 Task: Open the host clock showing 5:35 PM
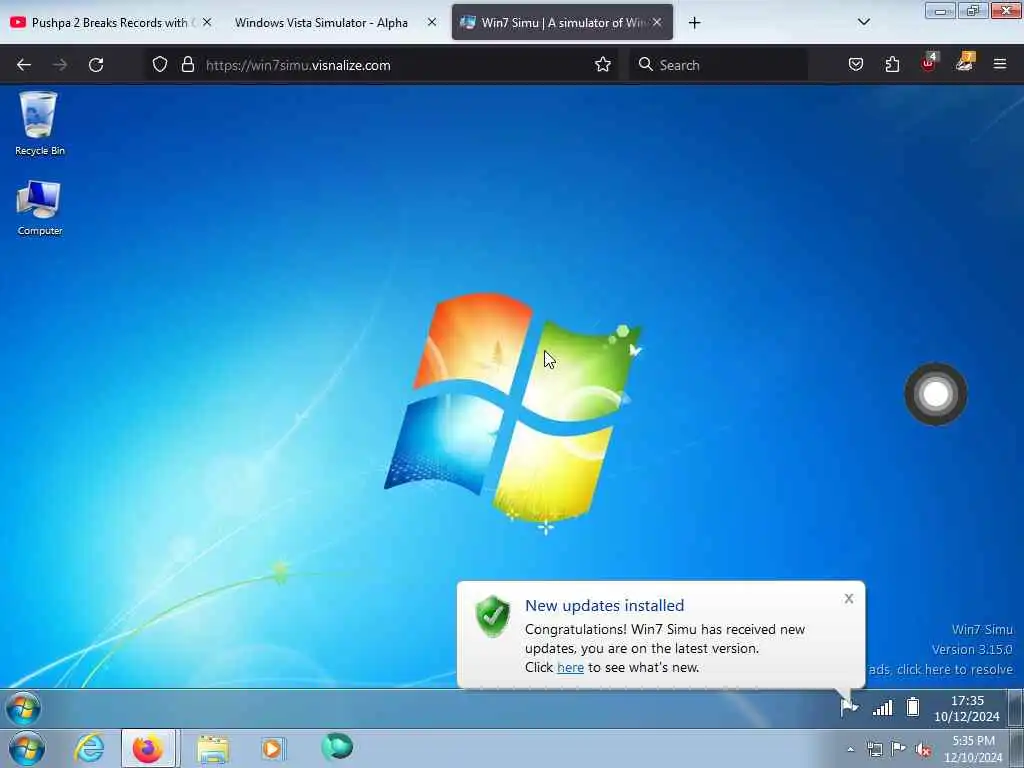(973, 749)
